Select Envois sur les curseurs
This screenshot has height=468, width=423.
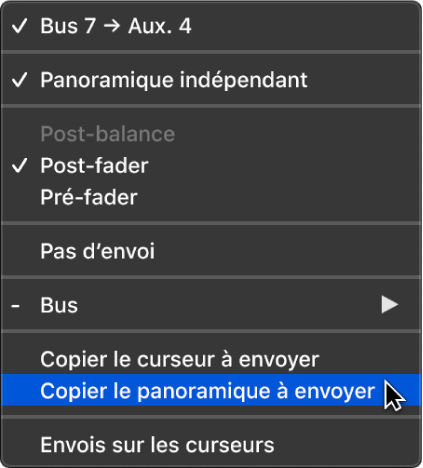(211, 445)
